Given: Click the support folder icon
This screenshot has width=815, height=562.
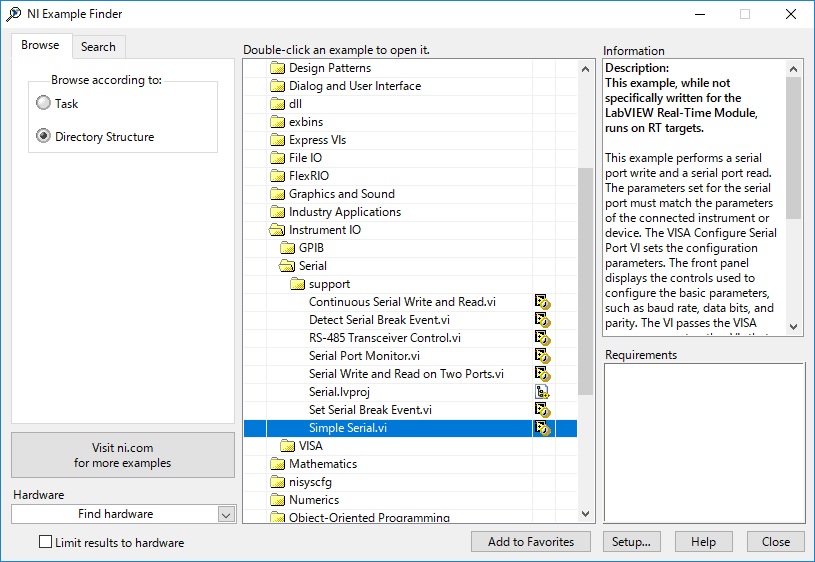Looking at the screenshot, I should [297, 284].
